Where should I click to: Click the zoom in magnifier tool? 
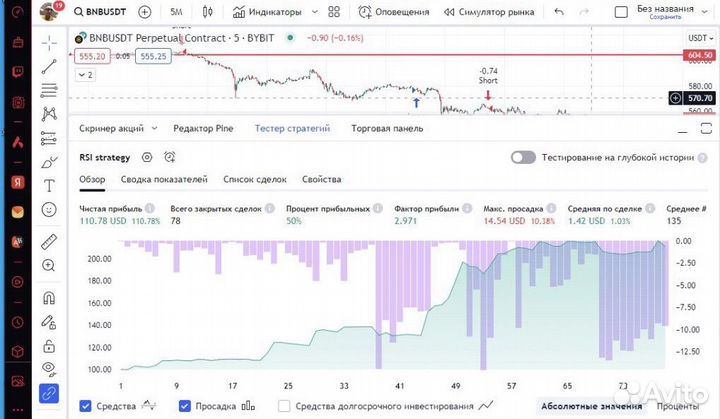click(x=49, y=265)
